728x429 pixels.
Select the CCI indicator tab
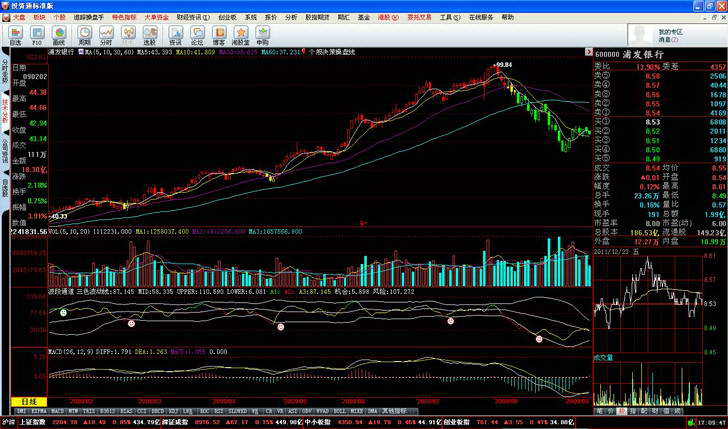[141, 411]
